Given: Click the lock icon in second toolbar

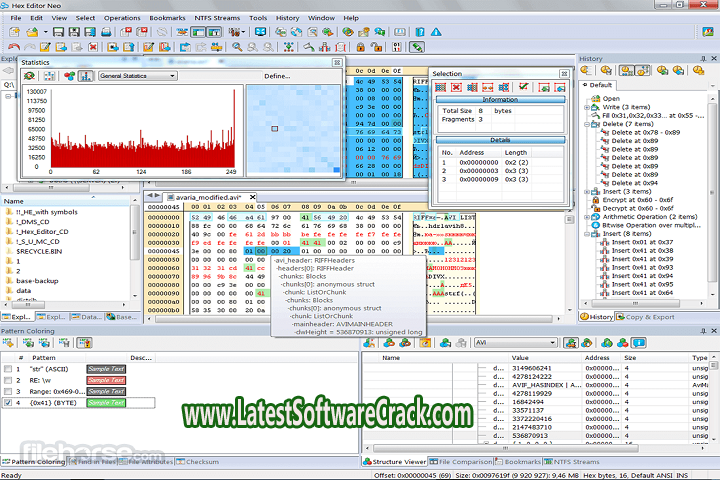Looking at the screenshot, I should coord(359,47).
